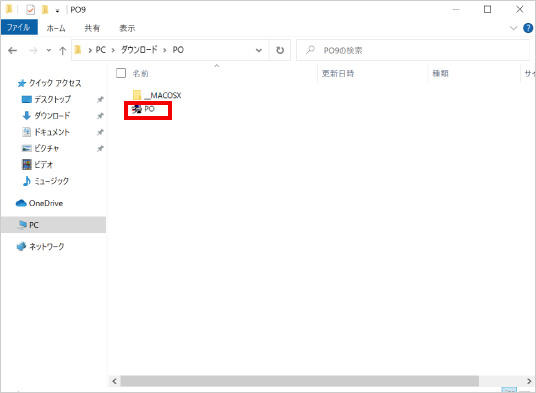Screen dimensions: 536x393
Task: Select the PO application file
Action: point(144,109)
